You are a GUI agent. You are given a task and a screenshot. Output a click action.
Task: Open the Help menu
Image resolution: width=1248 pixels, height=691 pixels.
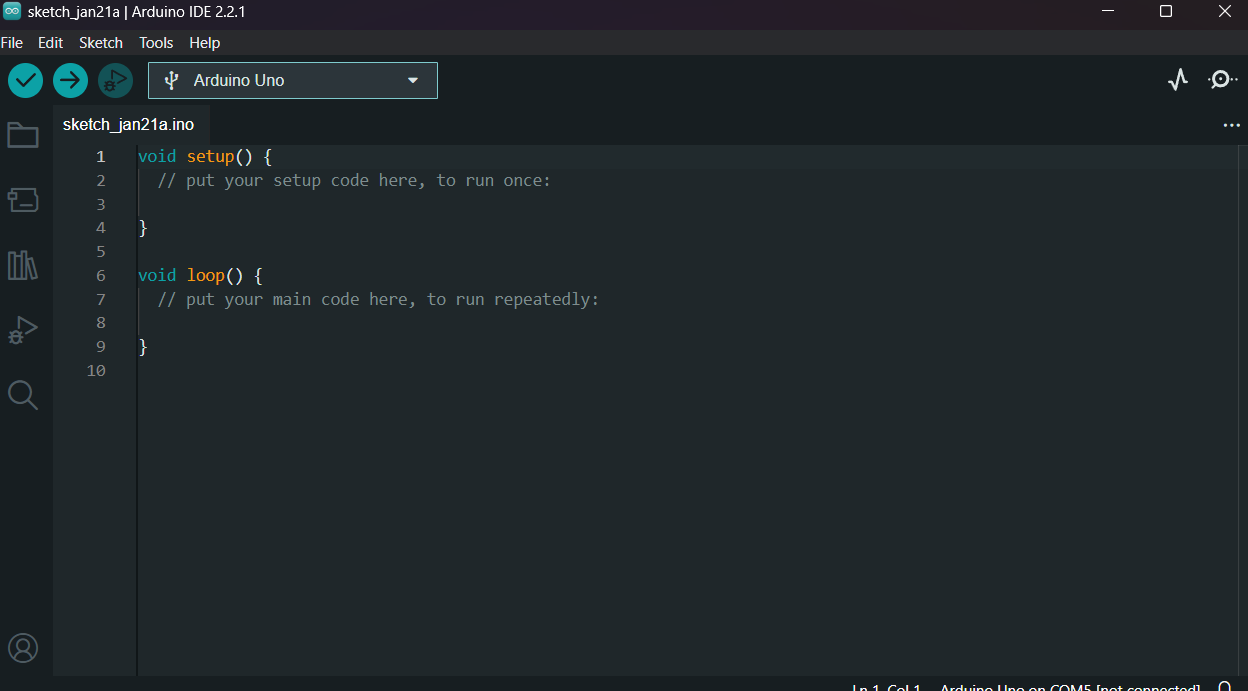coord(204,43)
